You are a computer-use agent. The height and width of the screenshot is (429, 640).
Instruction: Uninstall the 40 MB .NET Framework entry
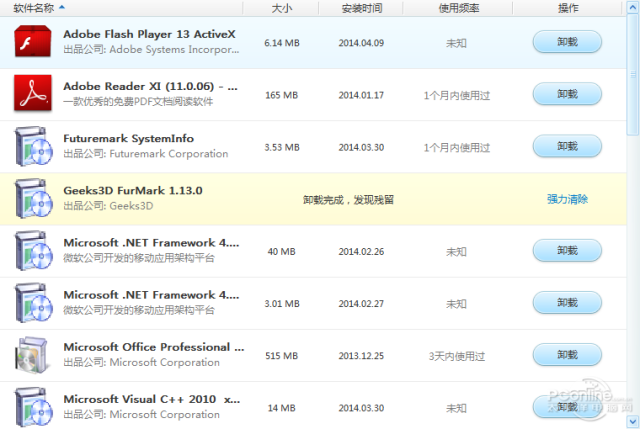567,251
